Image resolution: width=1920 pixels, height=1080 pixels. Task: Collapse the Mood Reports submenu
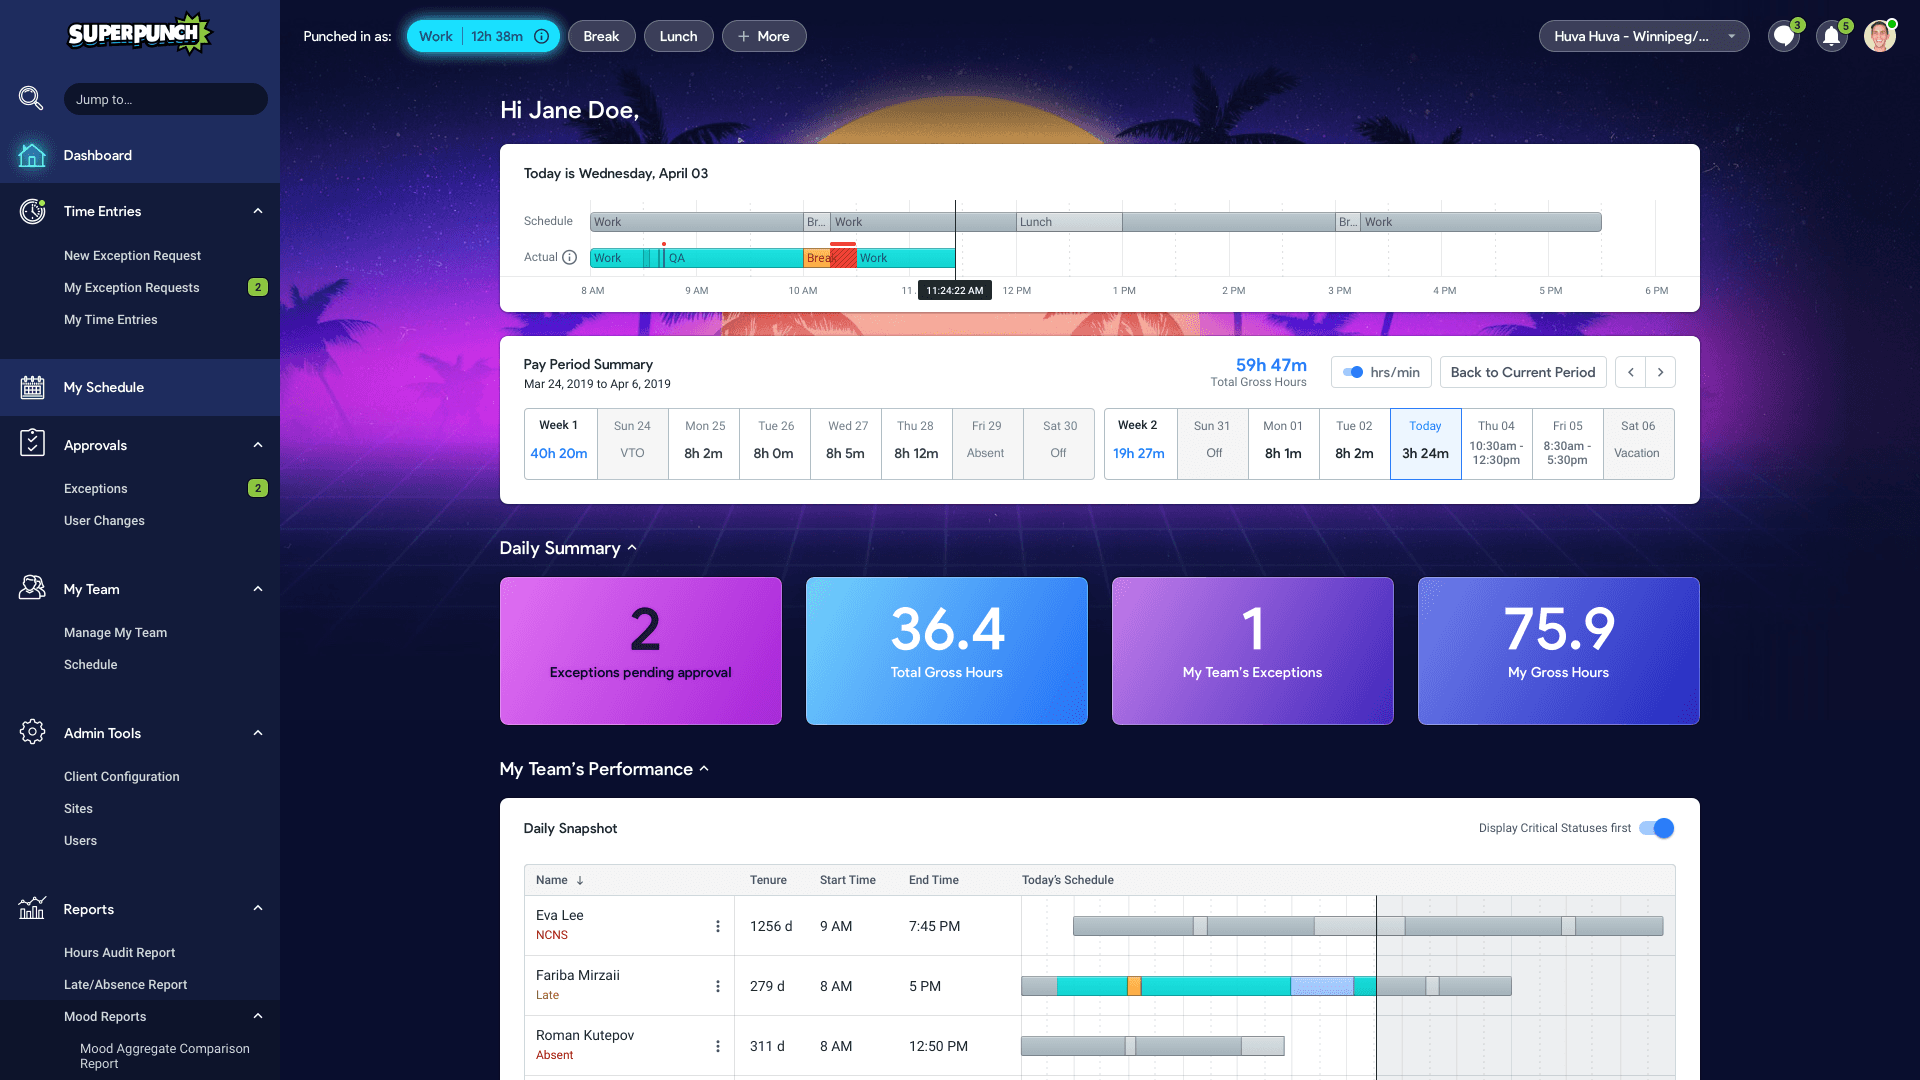coord(258,1016)
